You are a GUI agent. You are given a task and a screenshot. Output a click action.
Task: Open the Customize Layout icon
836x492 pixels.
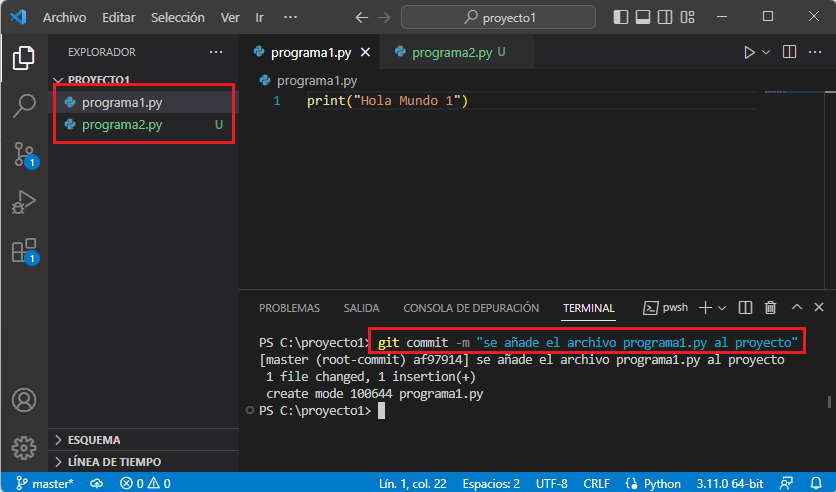tap(687, 17)
